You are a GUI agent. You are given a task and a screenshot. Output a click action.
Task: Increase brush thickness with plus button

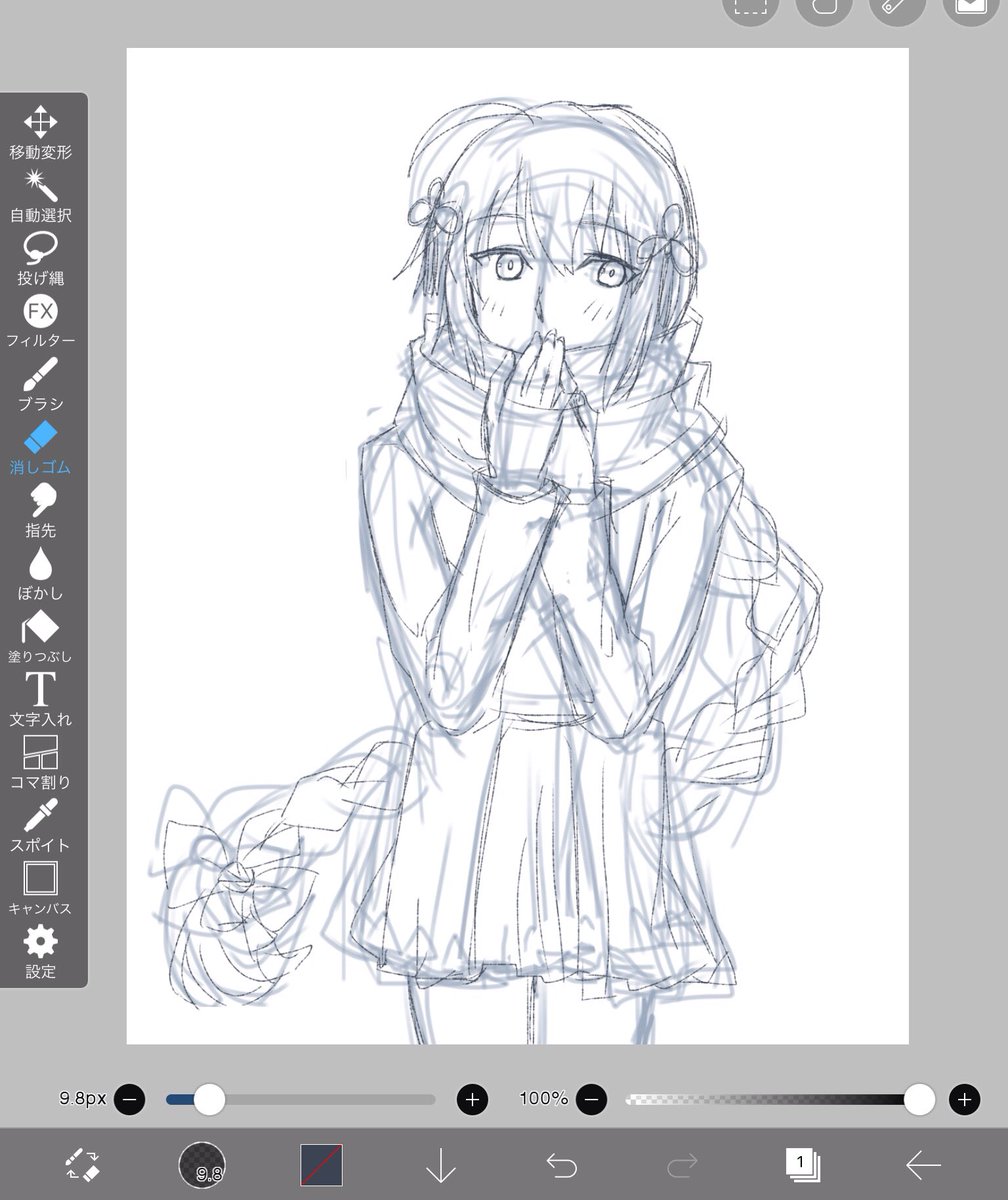click(472, 1100)
